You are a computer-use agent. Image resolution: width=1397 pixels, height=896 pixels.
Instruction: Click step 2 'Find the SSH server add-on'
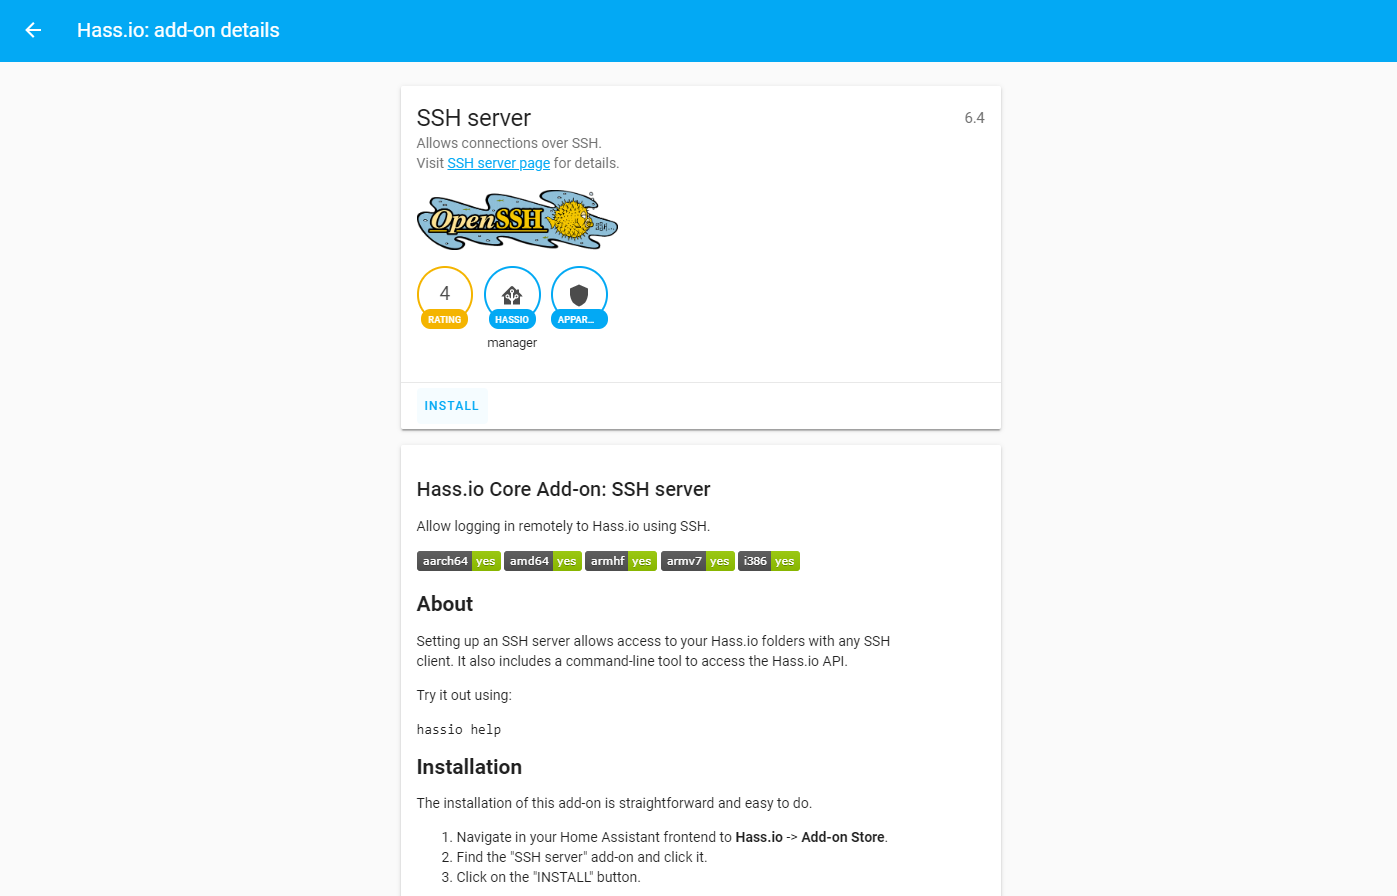tap(582, 857)
